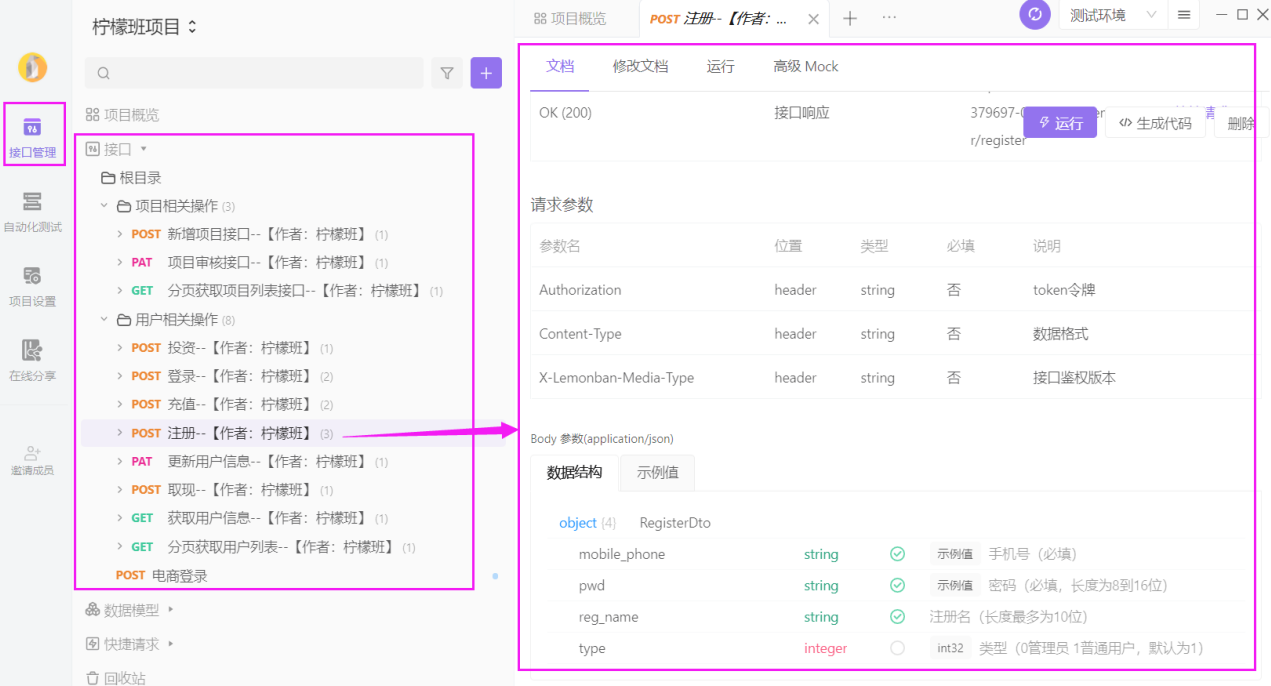This screenshot has height=686, width=1271.
Task: Open 项目设置 sidebar icon
Action: 32,285
